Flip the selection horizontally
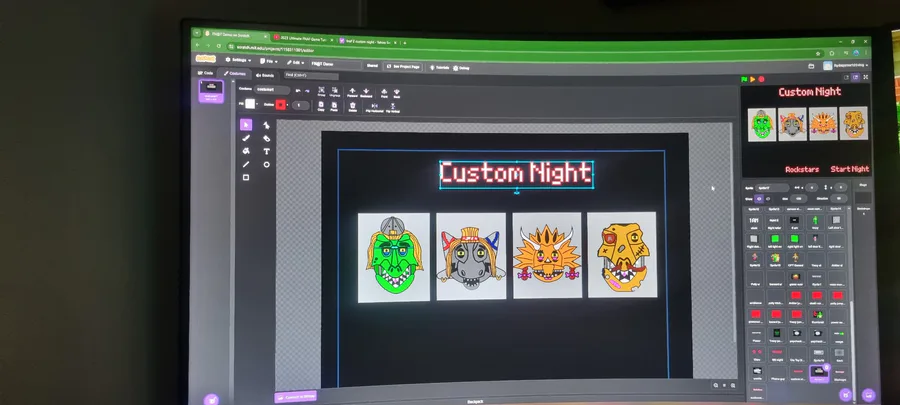 pos(374,107)
